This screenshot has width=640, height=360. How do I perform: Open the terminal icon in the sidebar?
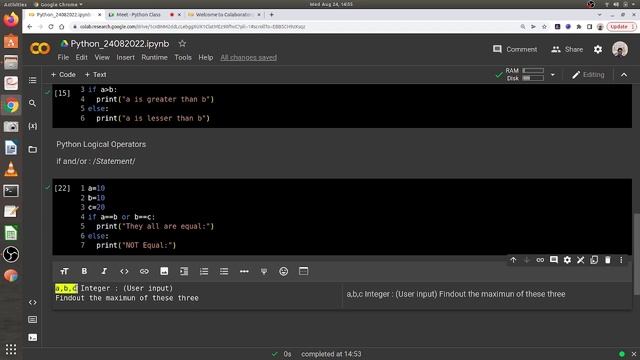click(x=33, y=338)
